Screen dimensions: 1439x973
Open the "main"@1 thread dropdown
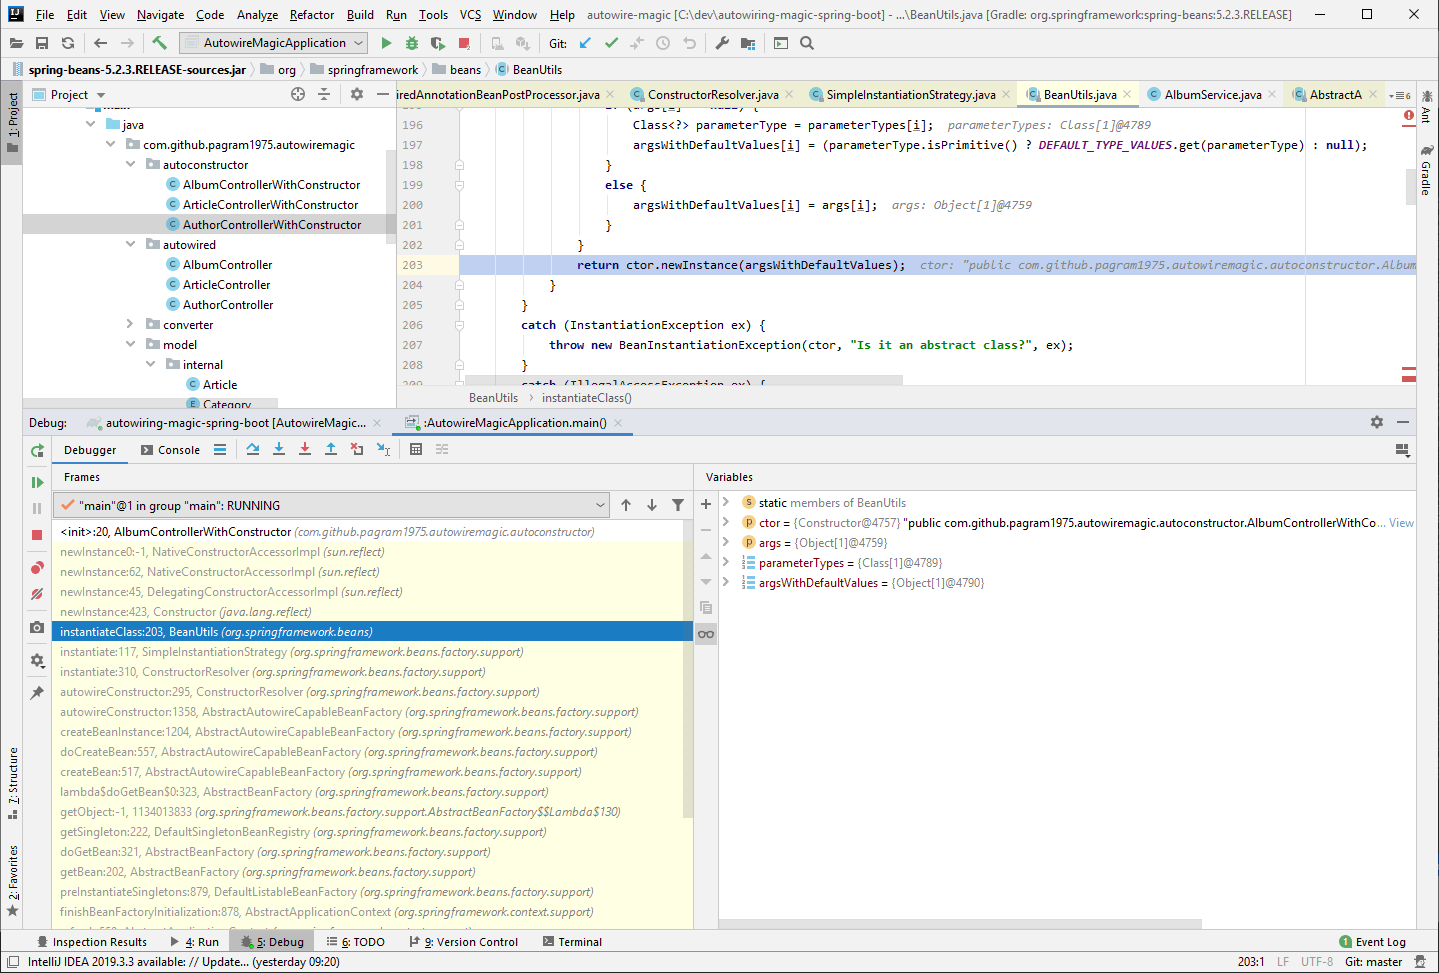point(600,505)
